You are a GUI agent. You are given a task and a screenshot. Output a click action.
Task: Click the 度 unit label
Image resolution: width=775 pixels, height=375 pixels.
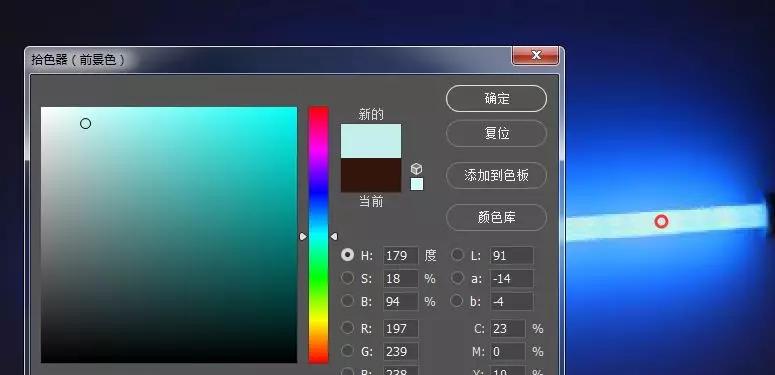tap(430, 255)
